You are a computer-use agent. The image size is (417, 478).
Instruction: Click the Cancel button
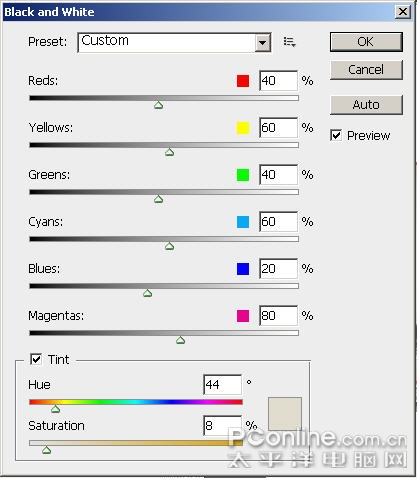pyautogui.click(x=366, y=70)
